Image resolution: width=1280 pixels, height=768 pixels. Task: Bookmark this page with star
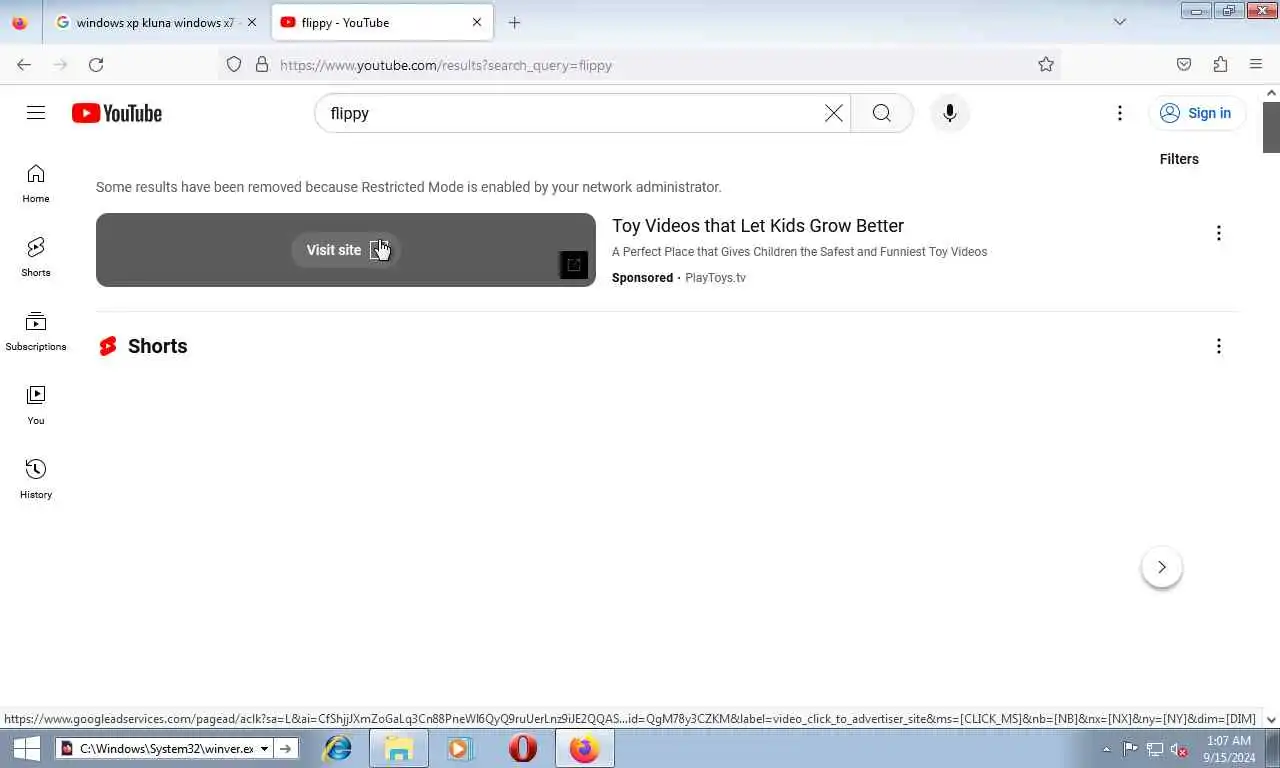[x=1046, y=65]
